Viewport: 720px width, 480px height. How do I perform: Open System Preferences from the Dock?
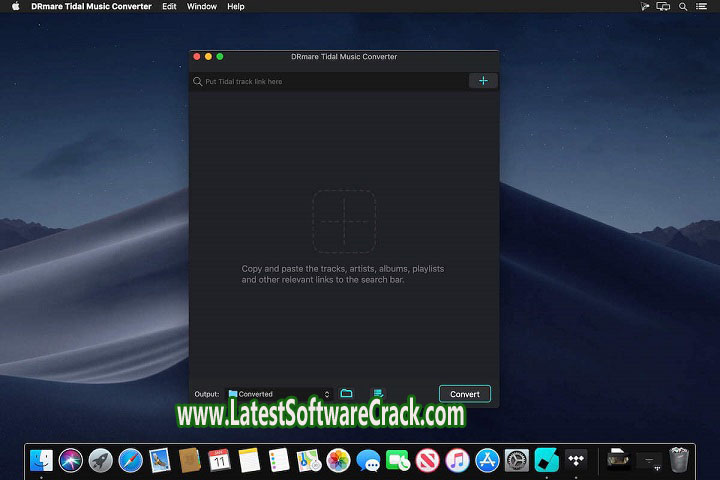[x=516, y=461]
